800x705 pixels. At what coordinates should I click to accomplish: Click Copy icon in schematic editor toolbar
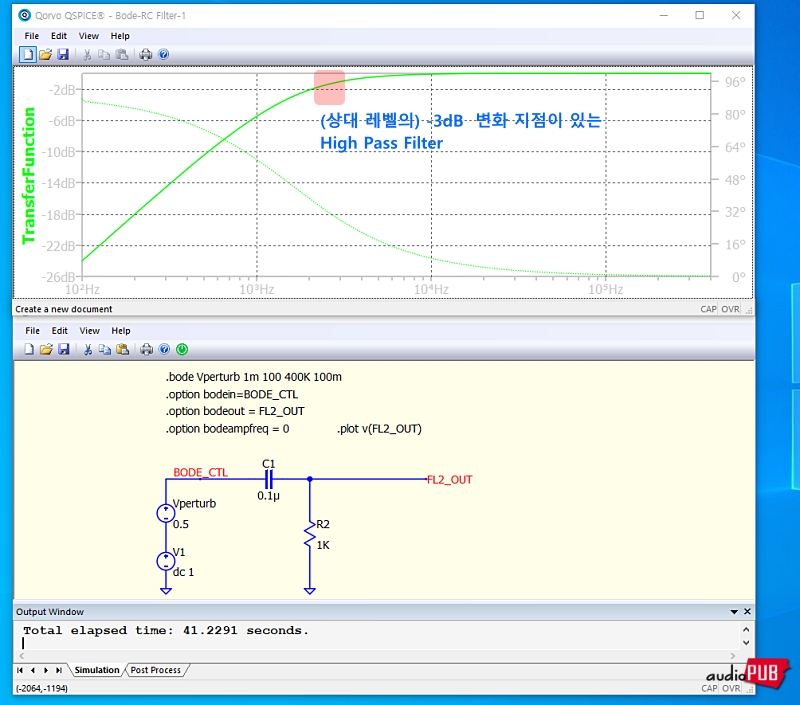coord(105,349)
